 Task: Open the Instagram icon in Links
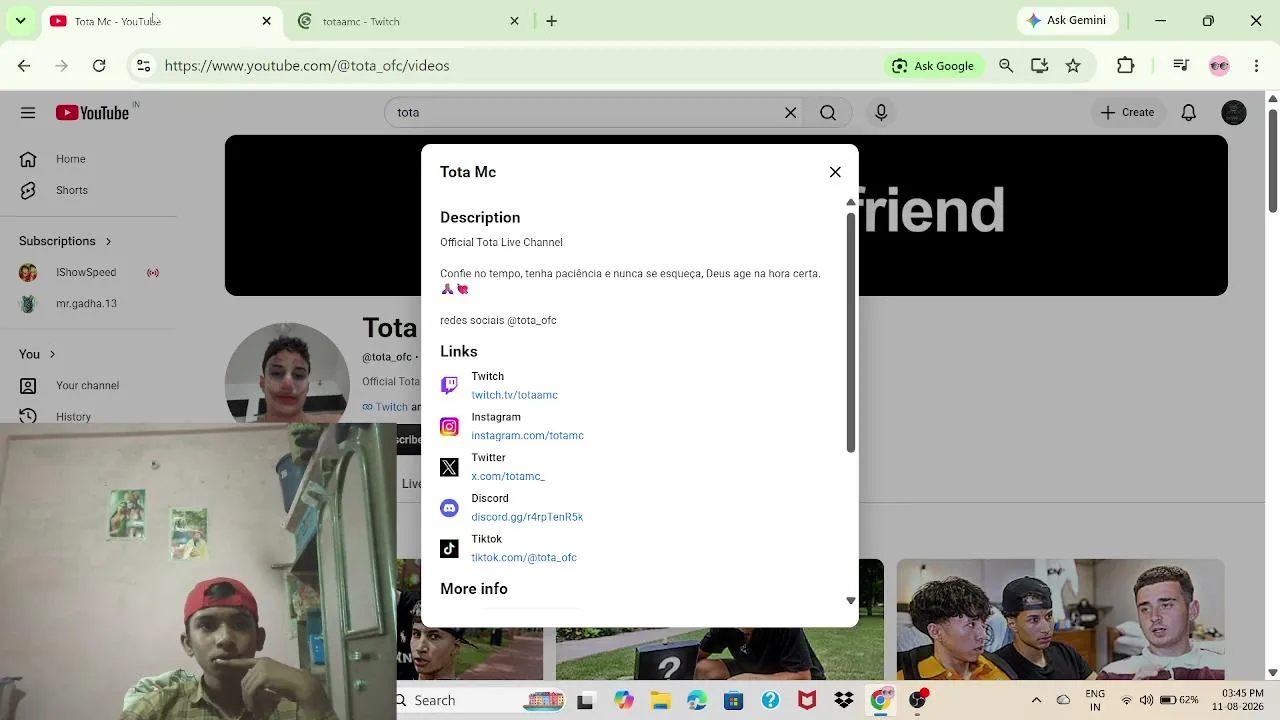pyautogui.click(x=449, y=426)
